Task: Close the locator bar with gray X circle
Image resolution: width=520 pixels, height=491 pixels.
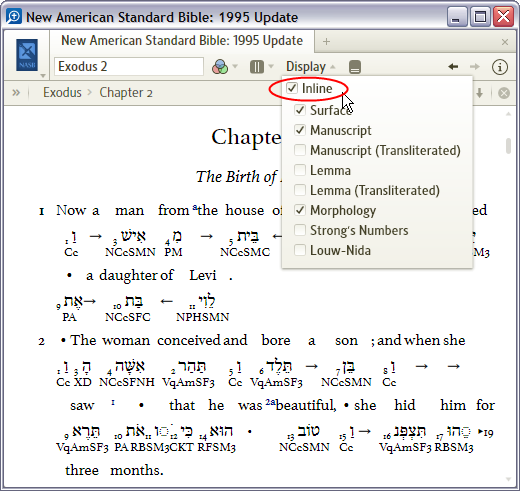Action: tap(504, 93)
